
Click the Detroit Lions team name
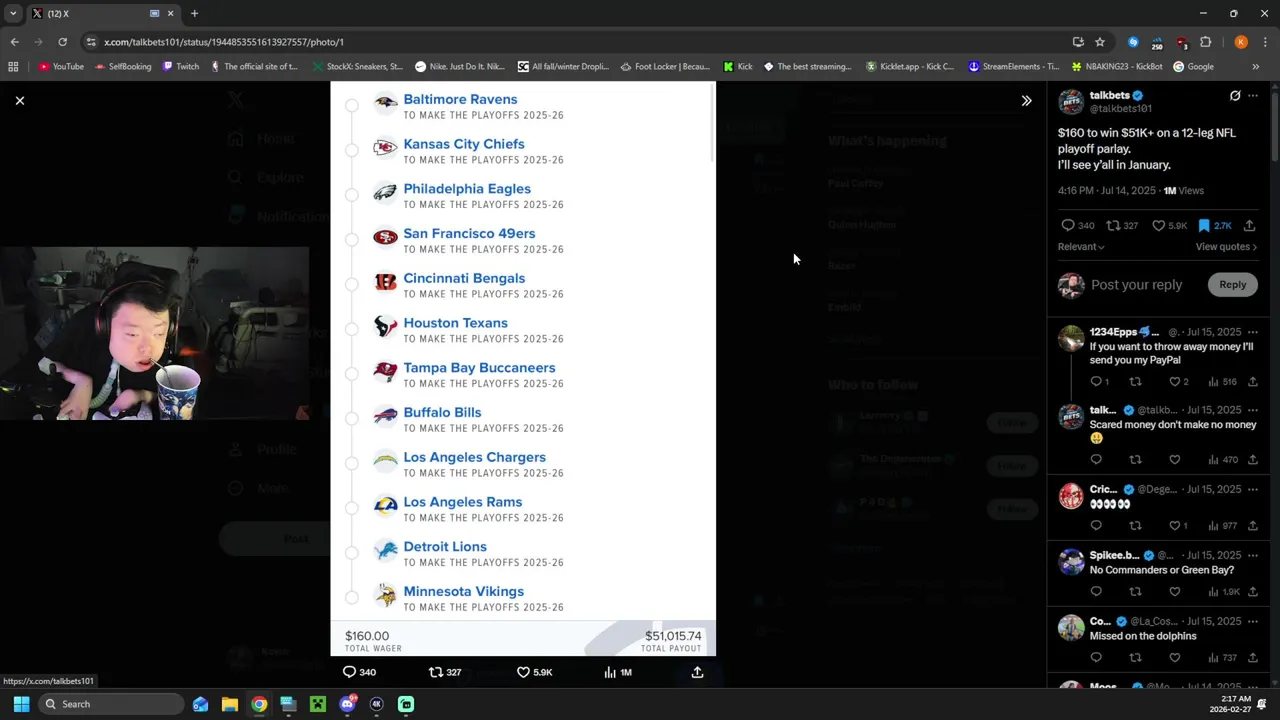click(445, 547)
